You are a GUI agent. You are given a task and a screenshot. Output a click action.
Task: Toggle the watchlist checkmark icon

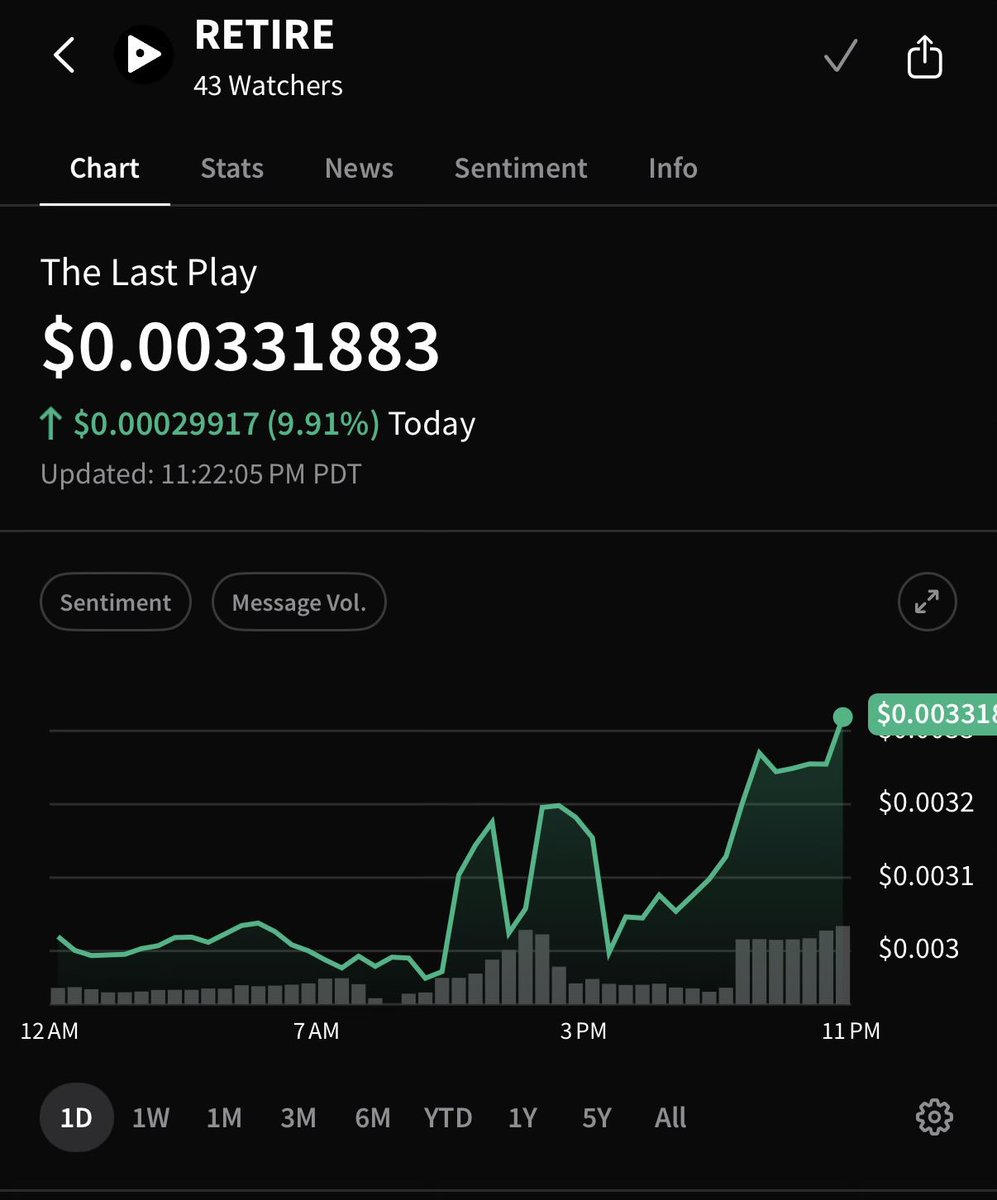tap(840, 56)
